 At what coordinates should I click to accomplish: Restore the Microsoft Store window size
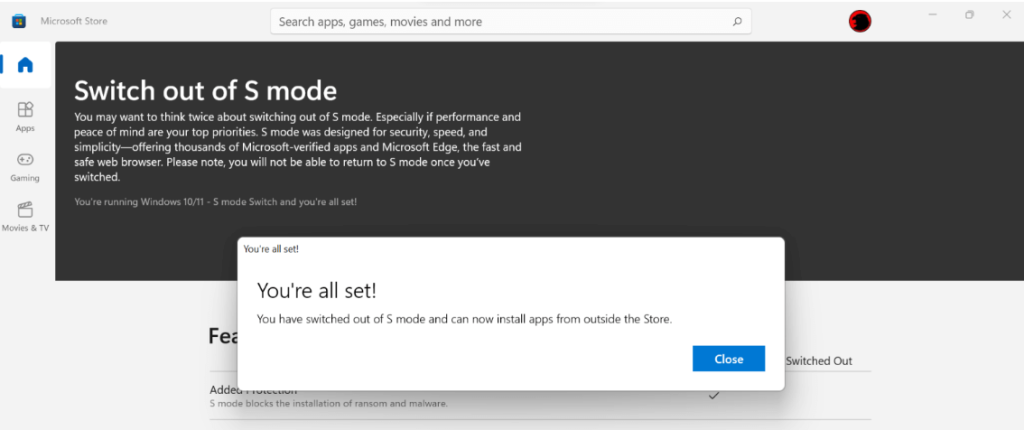pyautogui.click(x=969, y=14)
